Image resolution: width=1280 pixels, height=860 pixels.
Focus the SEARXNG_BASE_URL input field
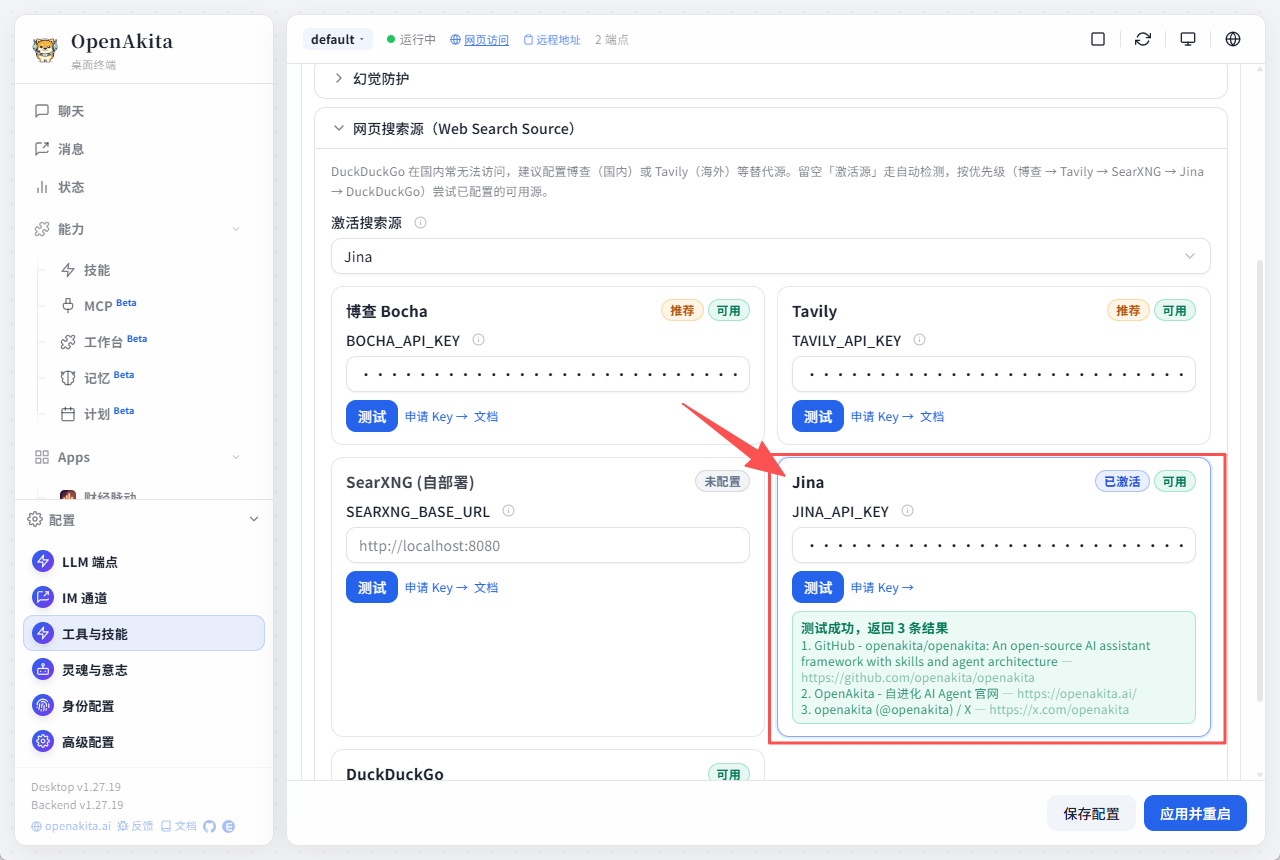point(548,545)
